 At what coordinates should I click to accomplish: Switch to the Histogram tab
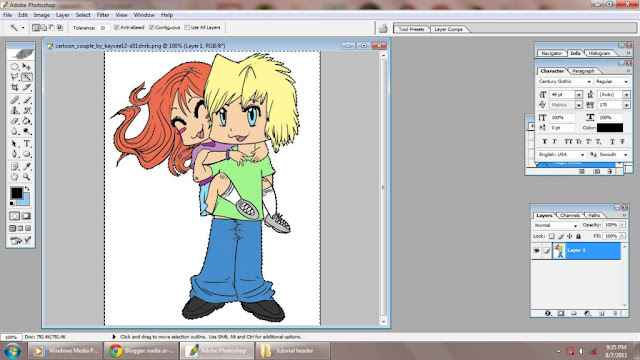tap(599, 53)
